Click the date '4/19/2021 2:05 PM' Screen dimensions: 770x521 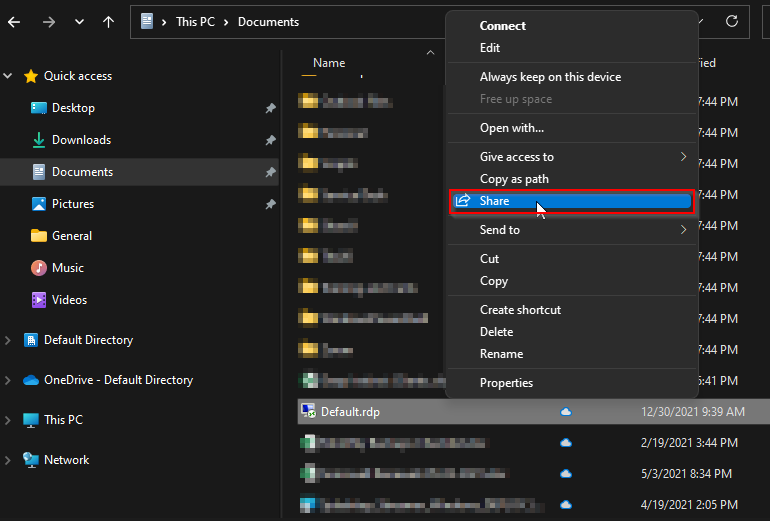point(689,505)
